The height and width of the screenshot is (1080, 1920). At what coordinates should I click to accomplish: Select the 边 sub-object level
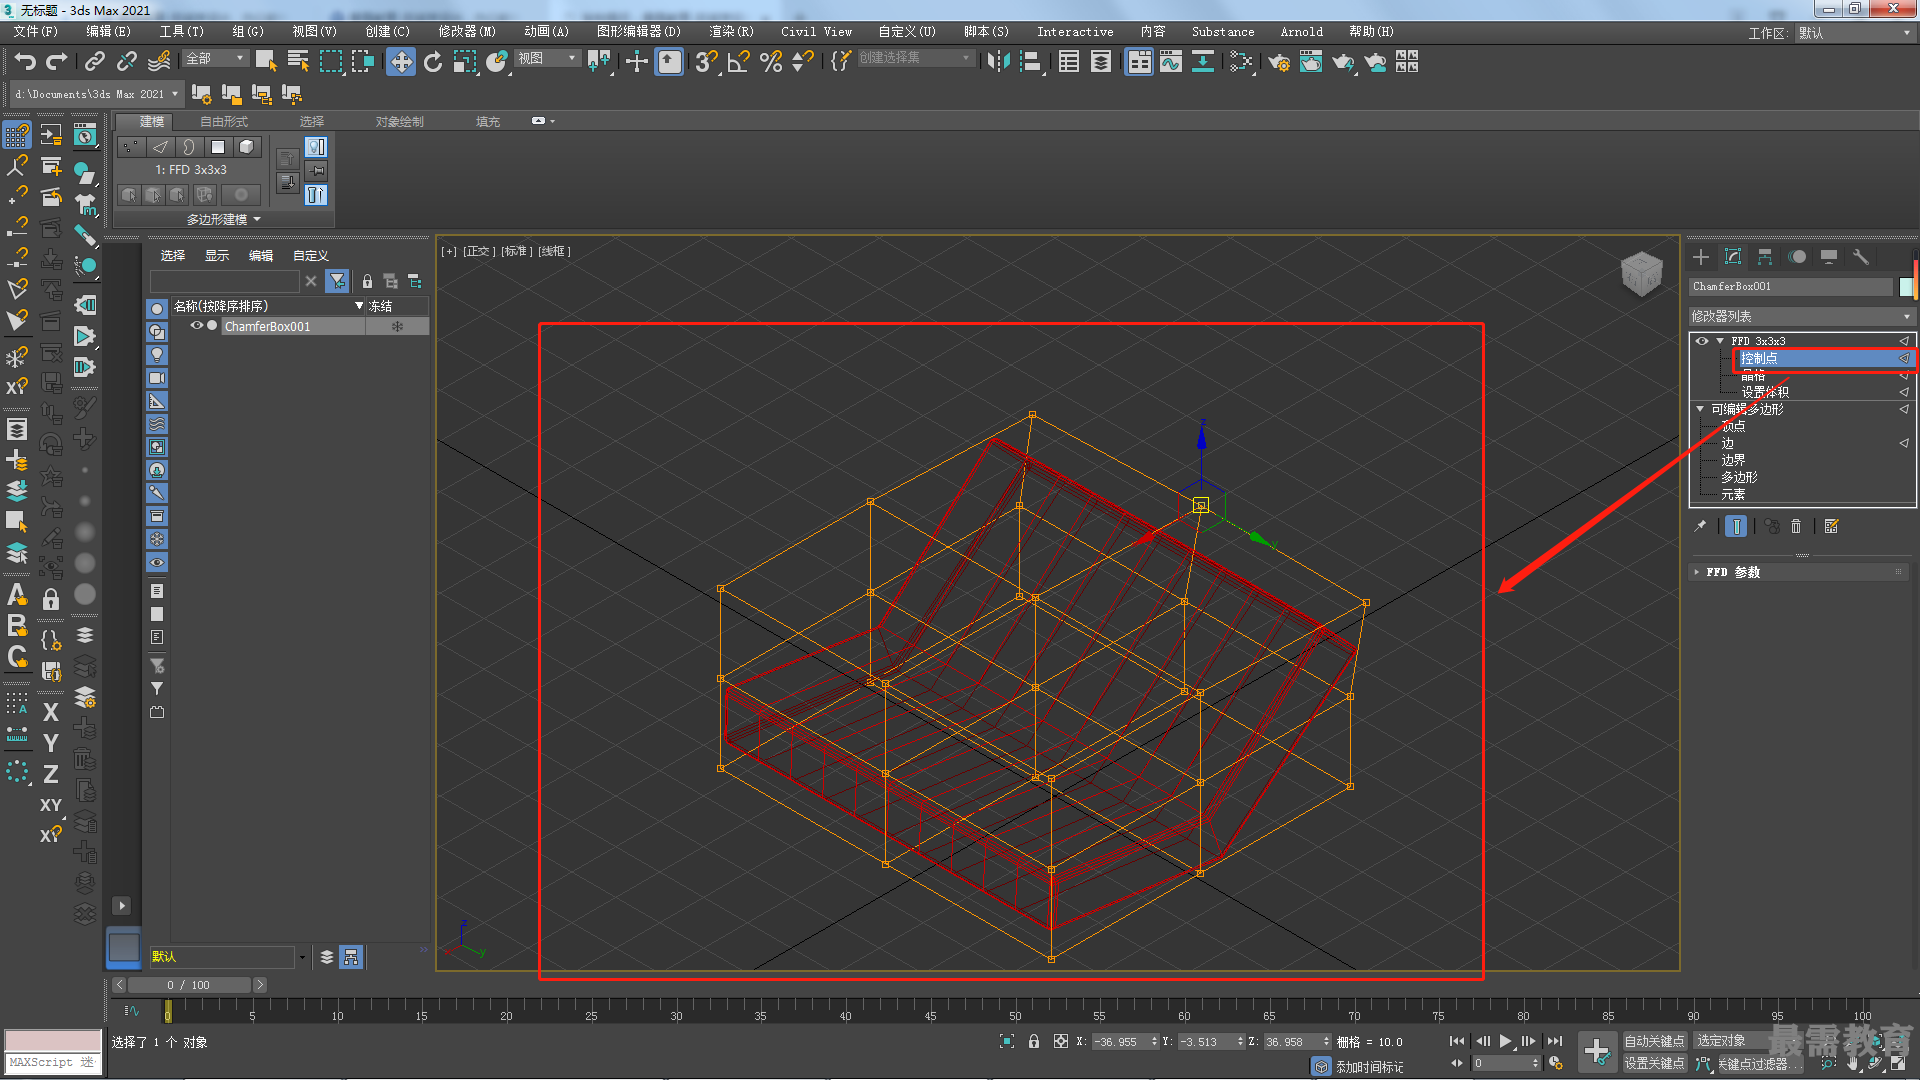point(1728,443)
